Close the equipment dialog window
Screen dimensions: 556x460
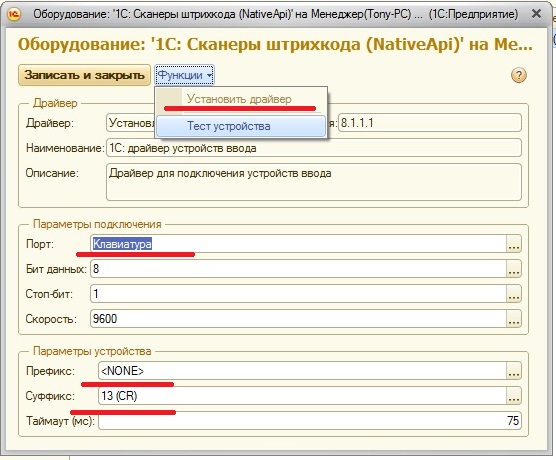(x=536, y=14)
